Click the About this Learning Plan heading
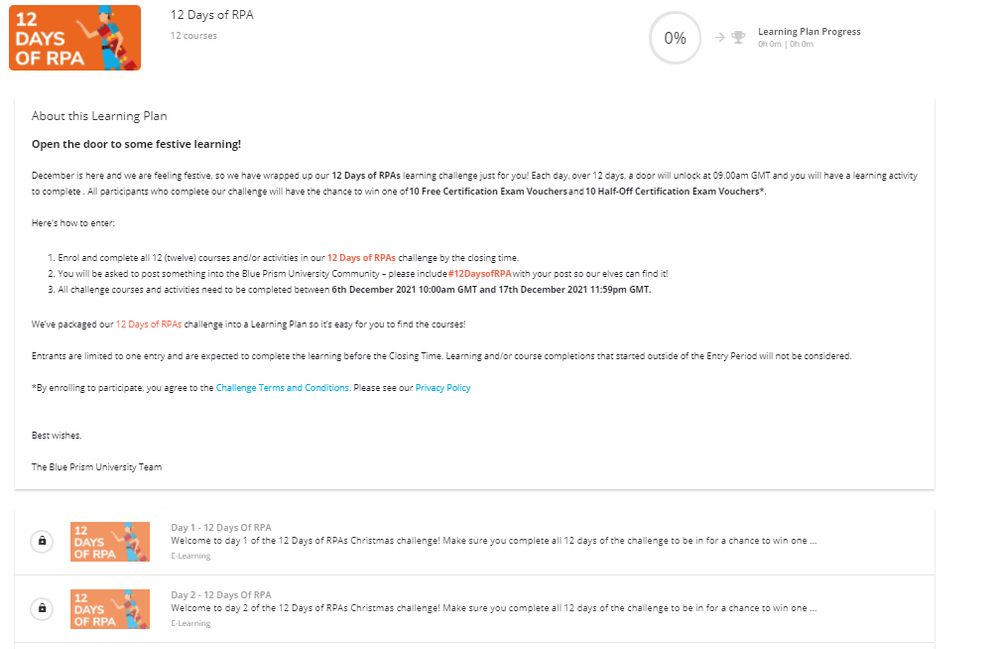999x649 pixels. coord(100,116)
